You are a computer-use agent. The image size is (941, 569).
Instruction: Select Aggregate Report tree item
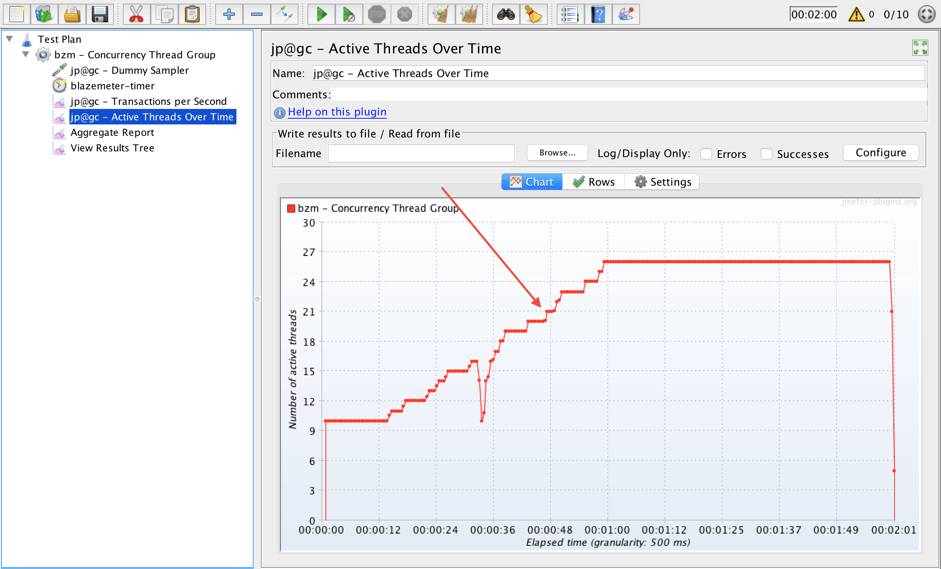click(x=112, y=133)
